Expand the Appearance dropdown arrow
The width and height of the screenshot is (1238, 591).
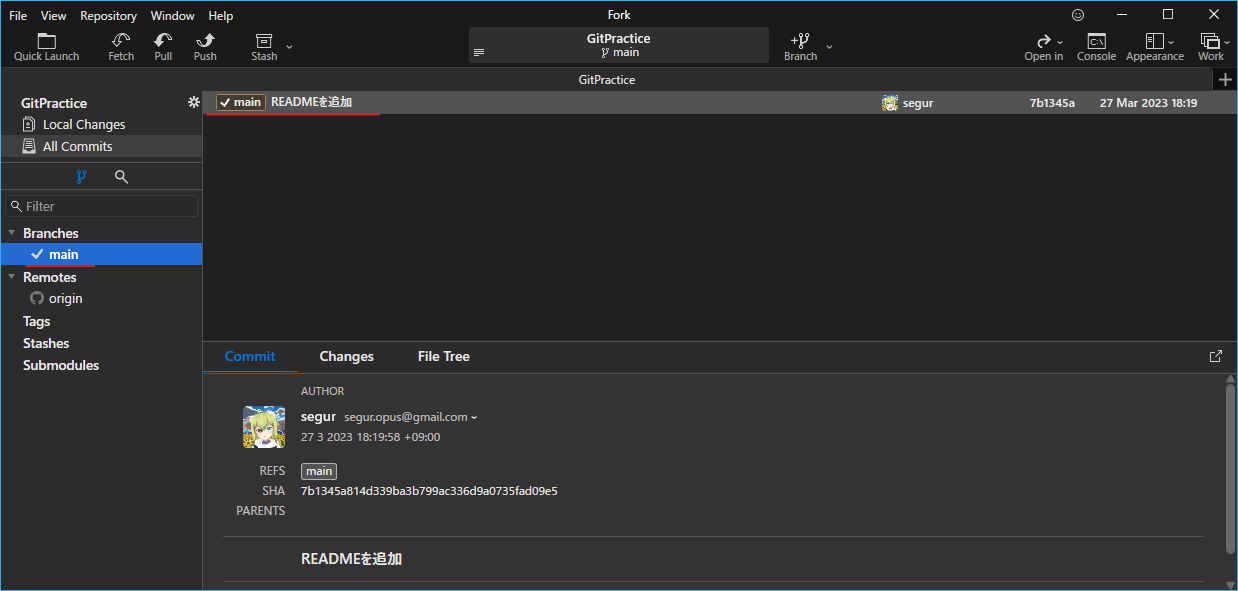click(x=1171, y=42)
